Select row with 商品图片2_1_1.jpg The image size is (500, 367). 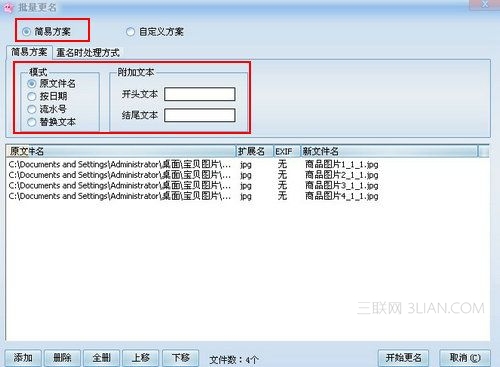[247, 175]
